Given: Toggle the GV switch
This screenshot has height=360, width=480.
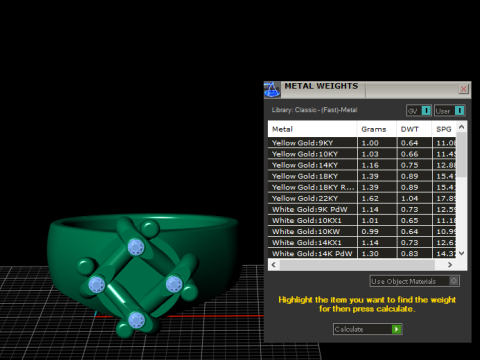Looking at the screenshot, I should [x=419, y=111].
